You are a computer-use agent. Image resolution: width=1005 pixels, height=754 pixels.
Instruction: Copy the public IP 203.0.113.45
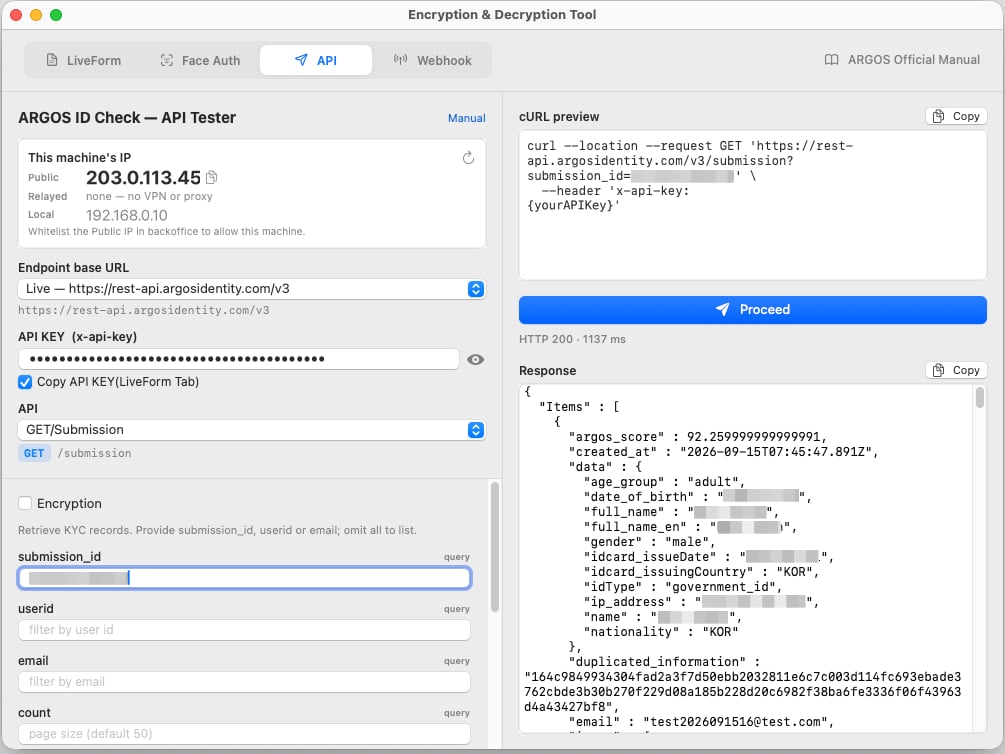[212, 177]
